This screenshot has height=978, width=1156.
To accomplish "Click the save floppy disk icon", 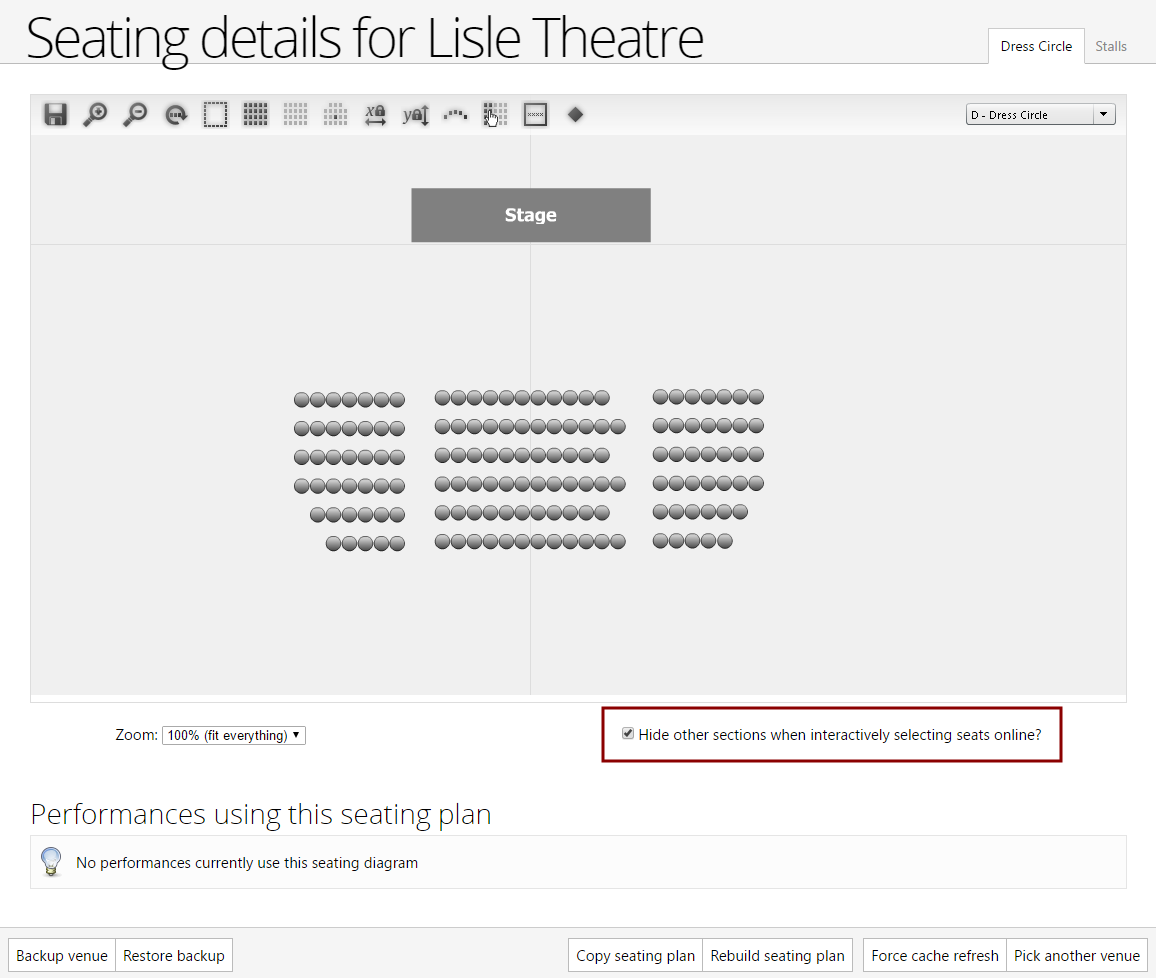I will pos(55,114).
